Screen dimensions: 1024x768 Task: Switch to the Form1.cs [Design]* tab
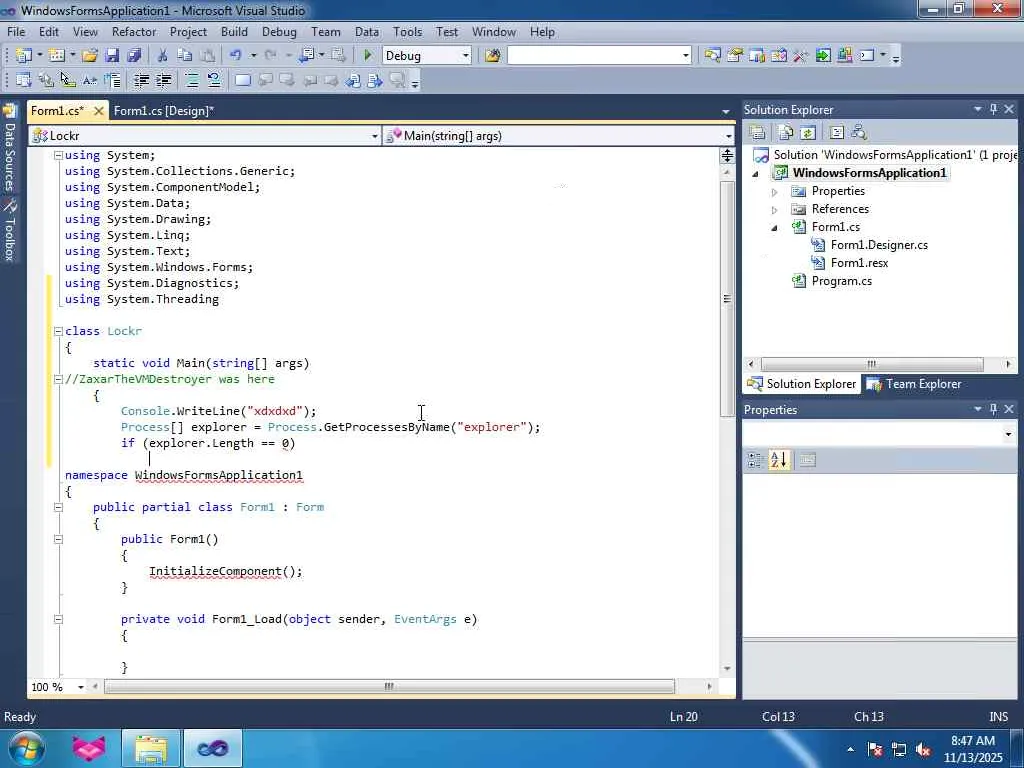[x=163, y=111]
